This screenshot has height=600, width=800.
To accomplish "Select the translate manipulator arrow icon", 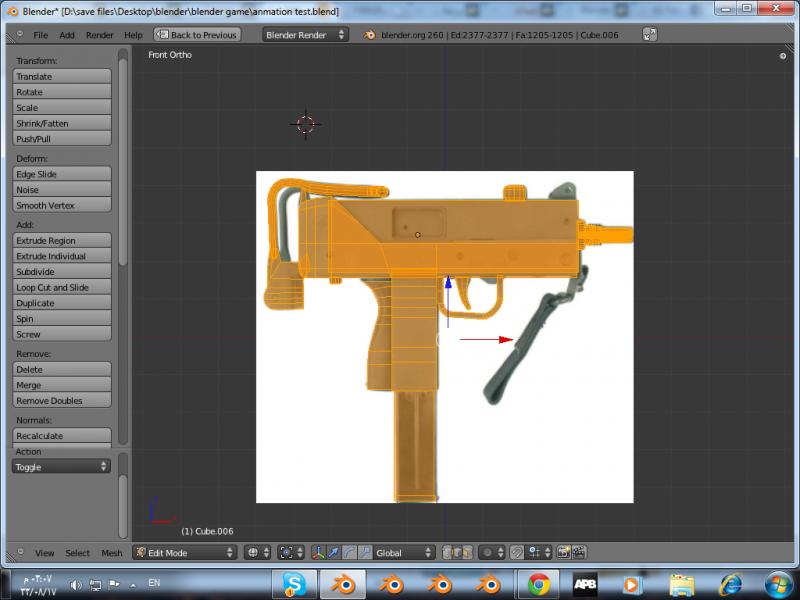I will (334, 552).
